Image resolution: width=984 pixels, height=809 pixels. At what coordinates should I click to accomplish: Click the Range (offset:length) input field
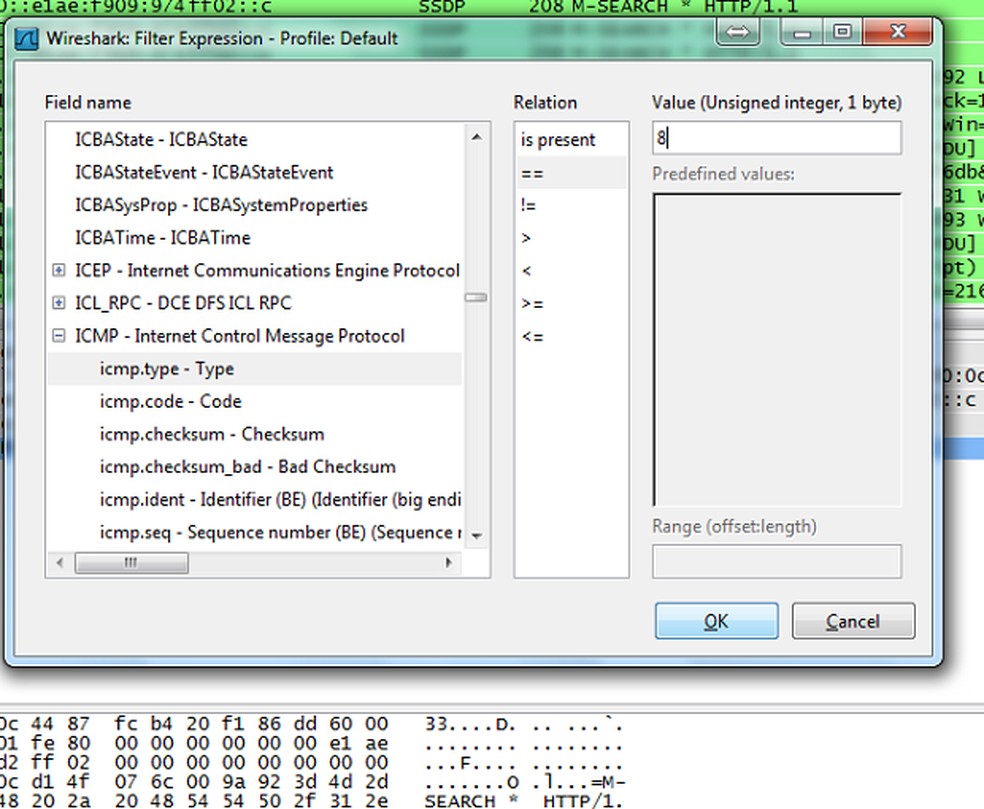coord(777,561)
